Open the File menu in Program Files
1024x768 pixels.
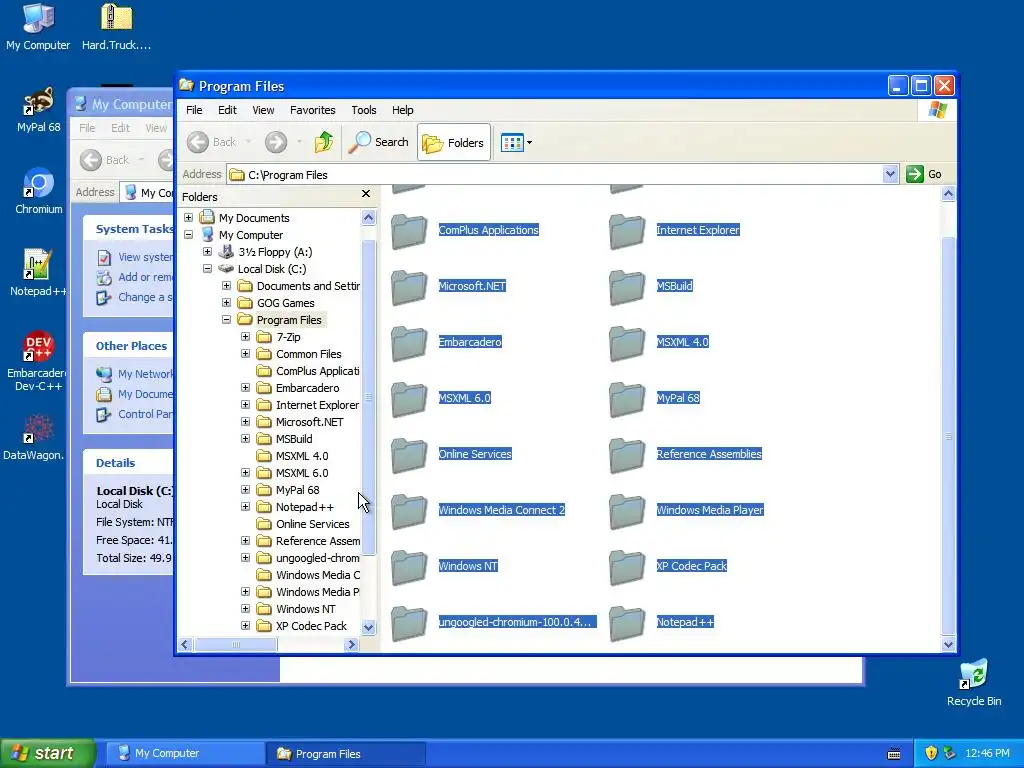coord(194,110)
